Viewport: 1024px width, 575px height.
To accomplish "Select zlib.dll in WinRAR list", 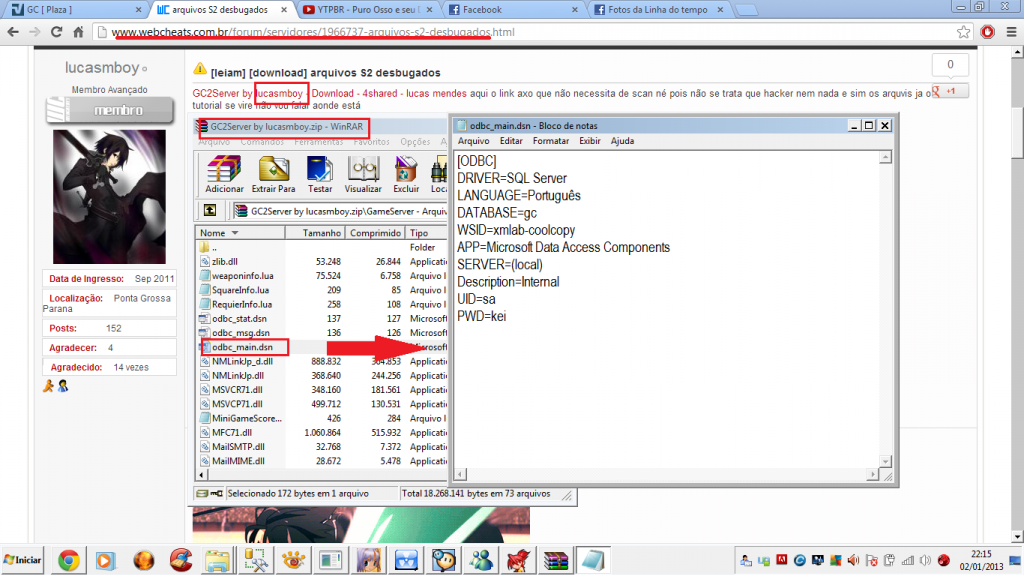I will [321, 261].
